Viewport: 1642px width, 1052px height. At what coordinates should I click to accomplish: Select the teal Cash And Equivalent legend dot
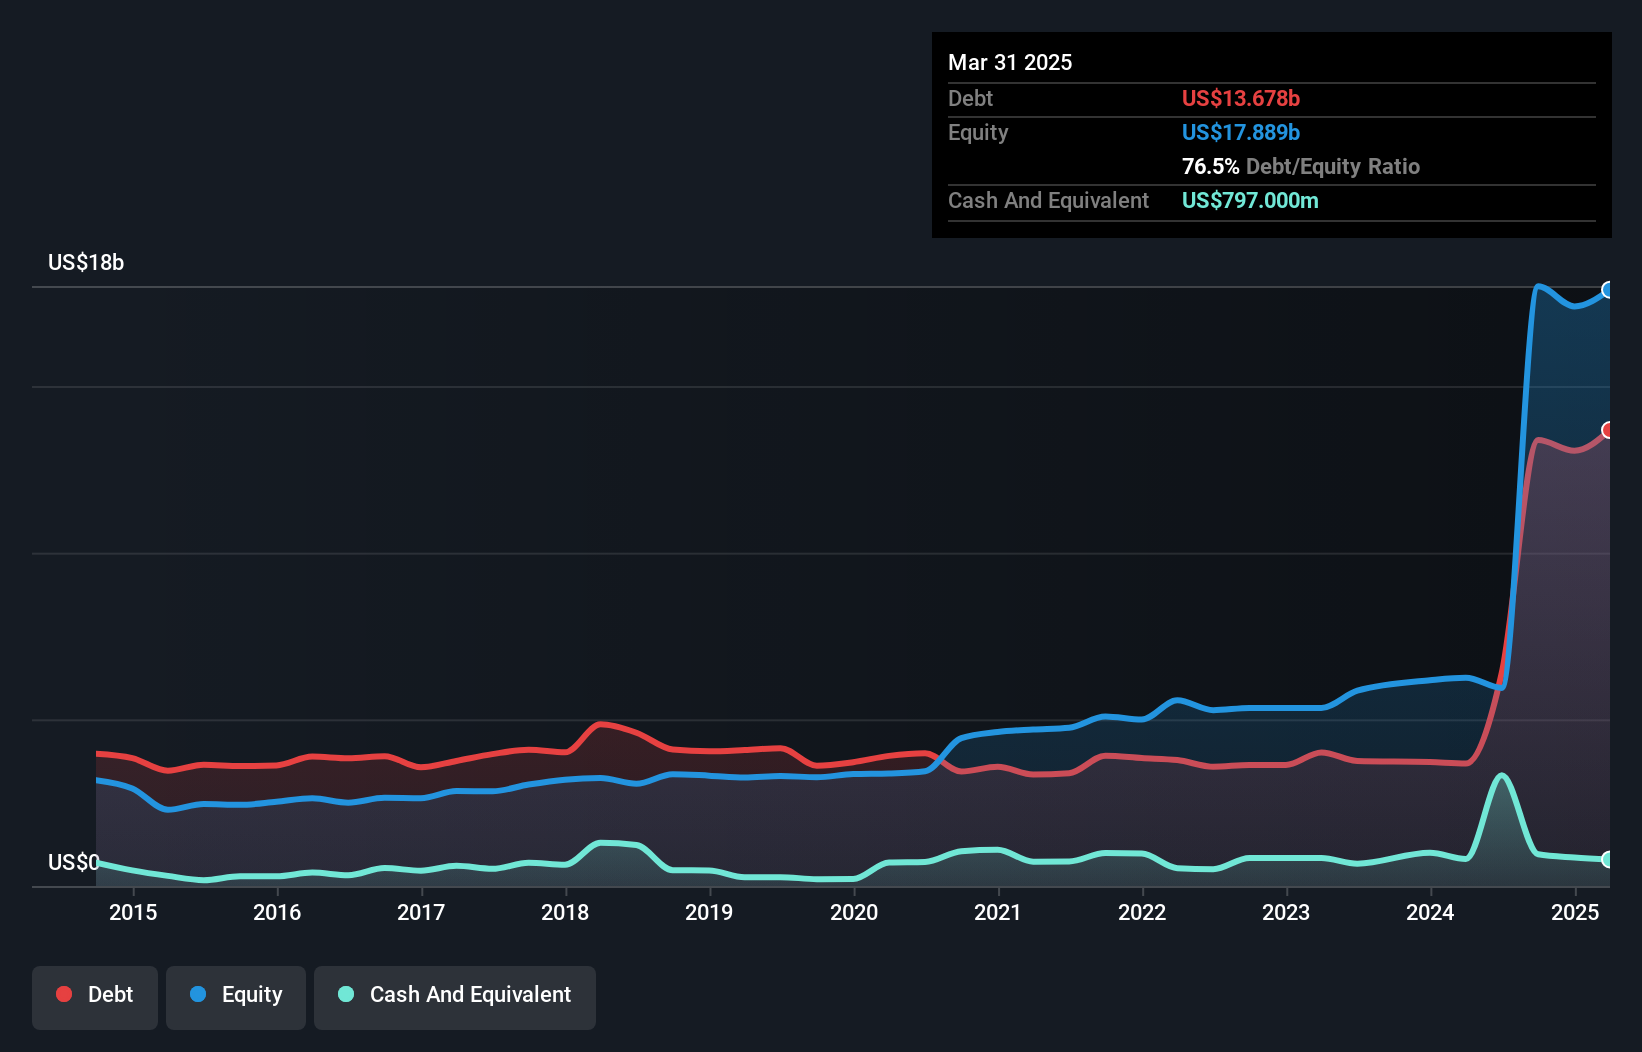click(344, 994)
